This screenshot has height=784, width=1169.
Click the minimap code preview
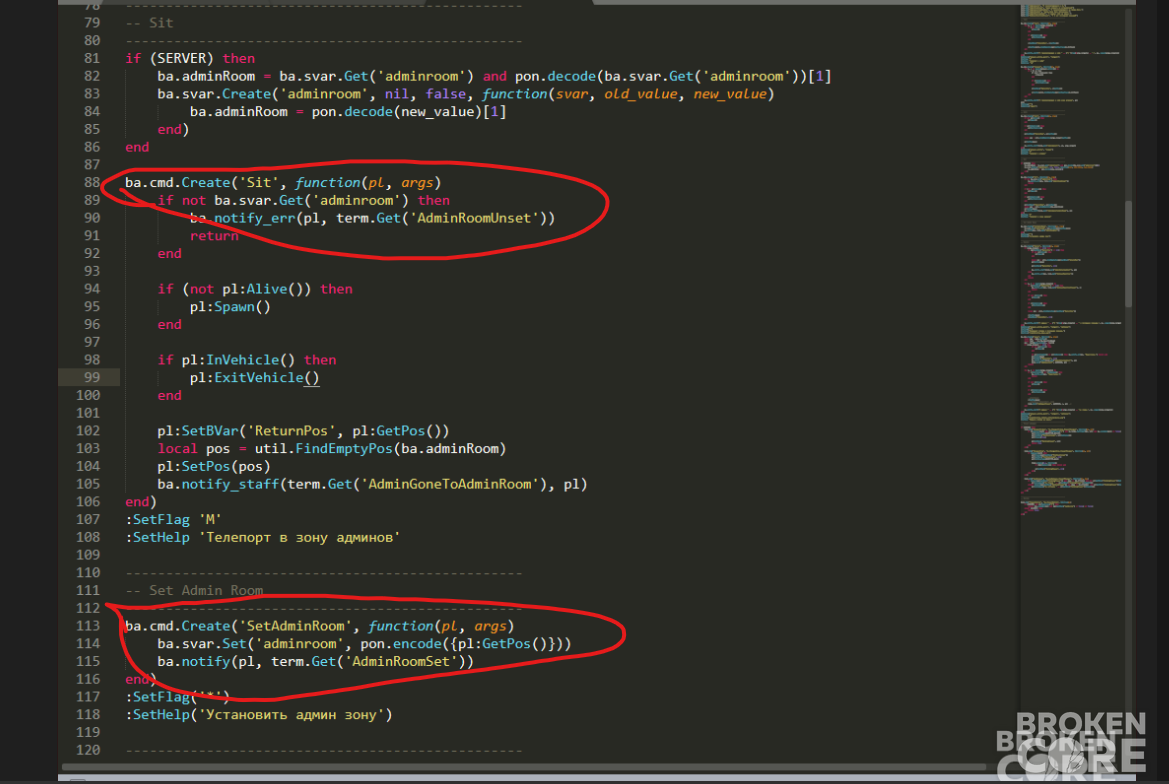click(x=1071, y=261)
